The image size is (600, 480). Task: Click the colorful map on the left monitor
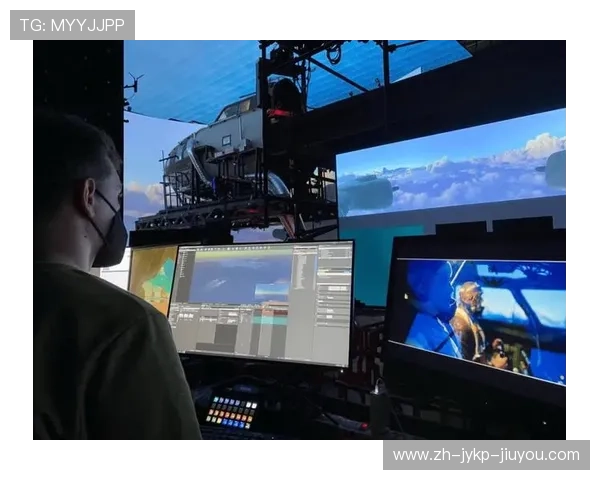pos(152,277)
